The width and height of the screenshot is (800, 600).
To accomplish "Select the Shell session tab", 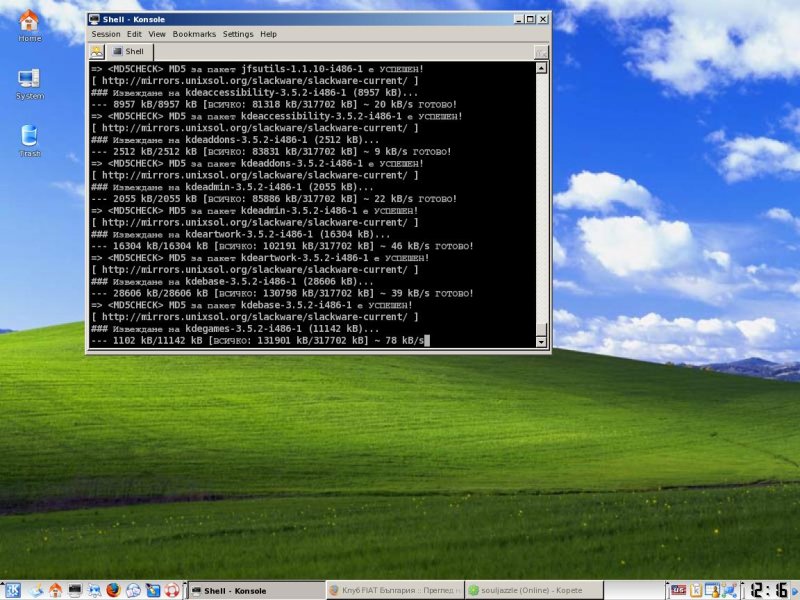I will point(129,52).
